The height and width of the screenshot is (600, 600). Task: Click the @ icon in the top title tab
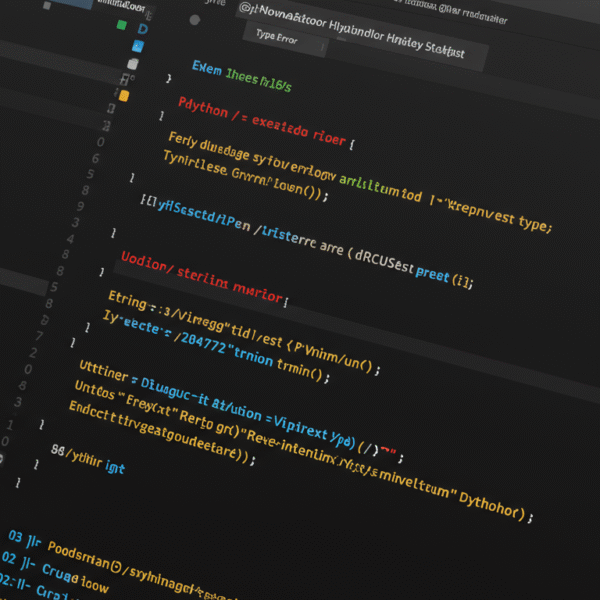pyautogui.click(x=246, y=10)
